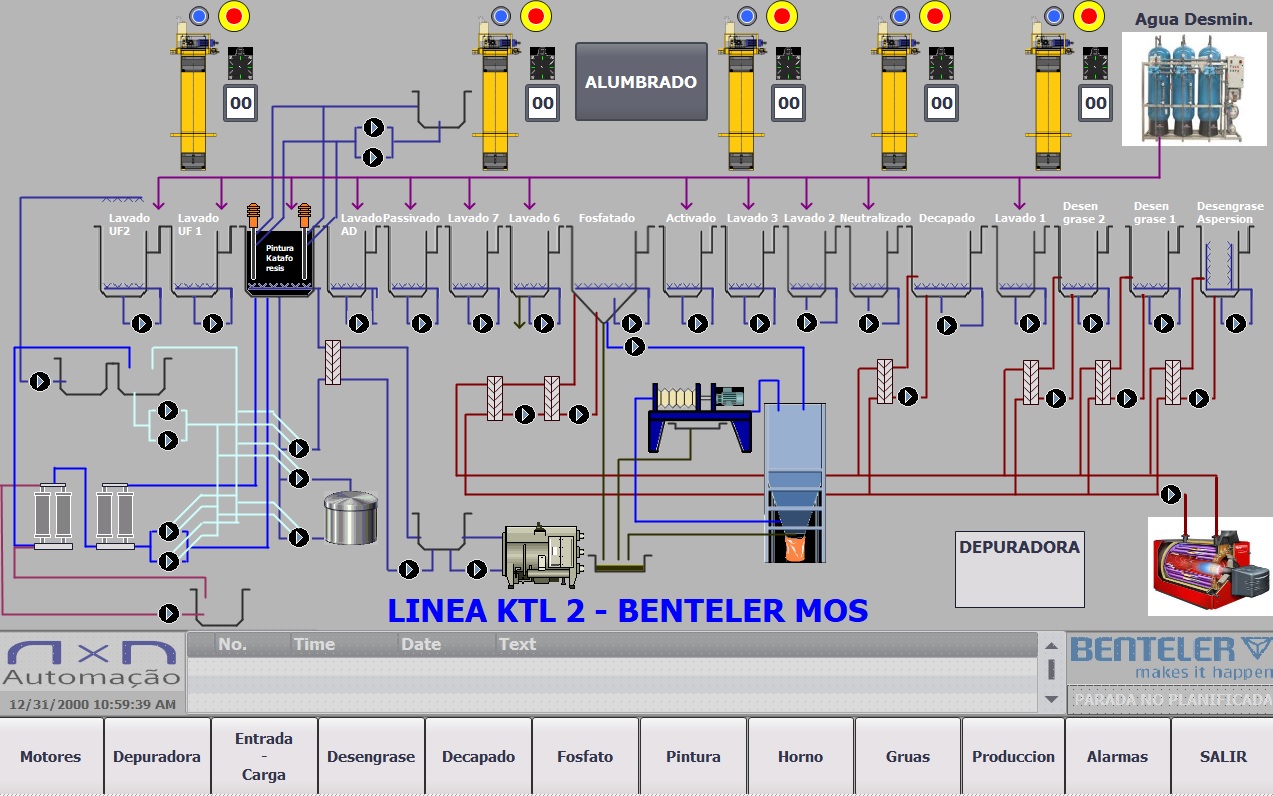Click the pump under Neutralizado tank
This screenshot has height=796, width=1273.
pyautogui.click(x=869, y=323)
